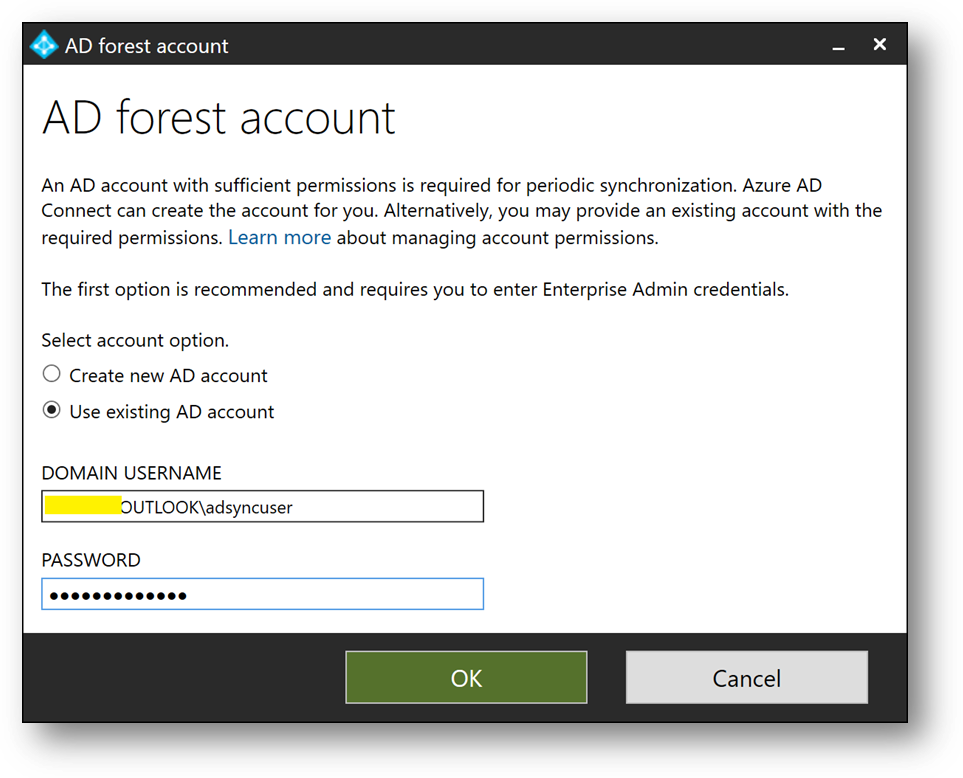Confirm with the OK button
This screenshot has width=963, height=778.
point(466,677)
